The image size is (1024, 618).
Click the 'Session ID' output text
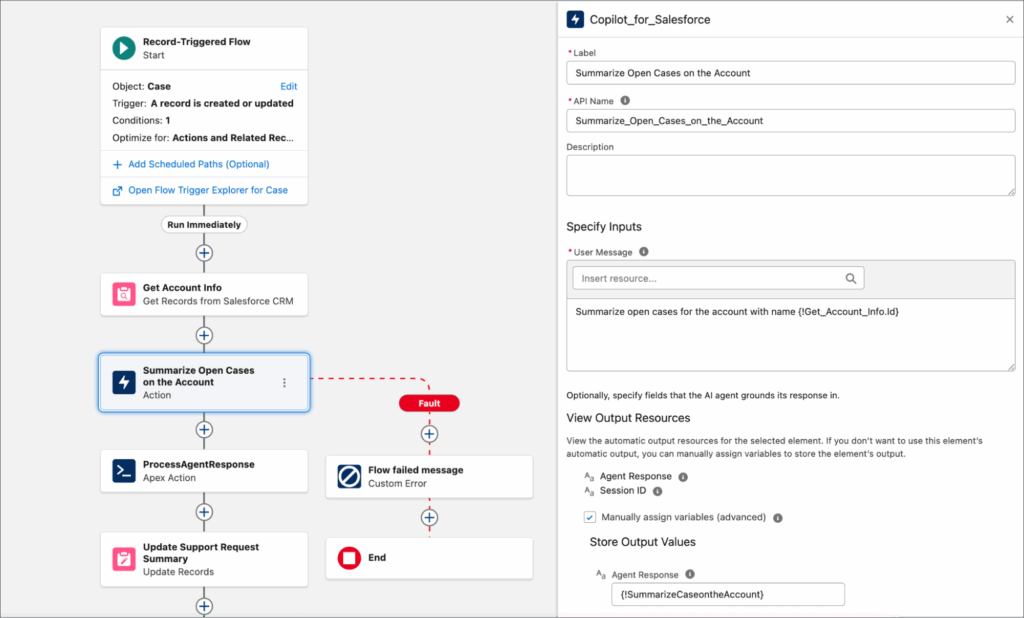[623, 491]
